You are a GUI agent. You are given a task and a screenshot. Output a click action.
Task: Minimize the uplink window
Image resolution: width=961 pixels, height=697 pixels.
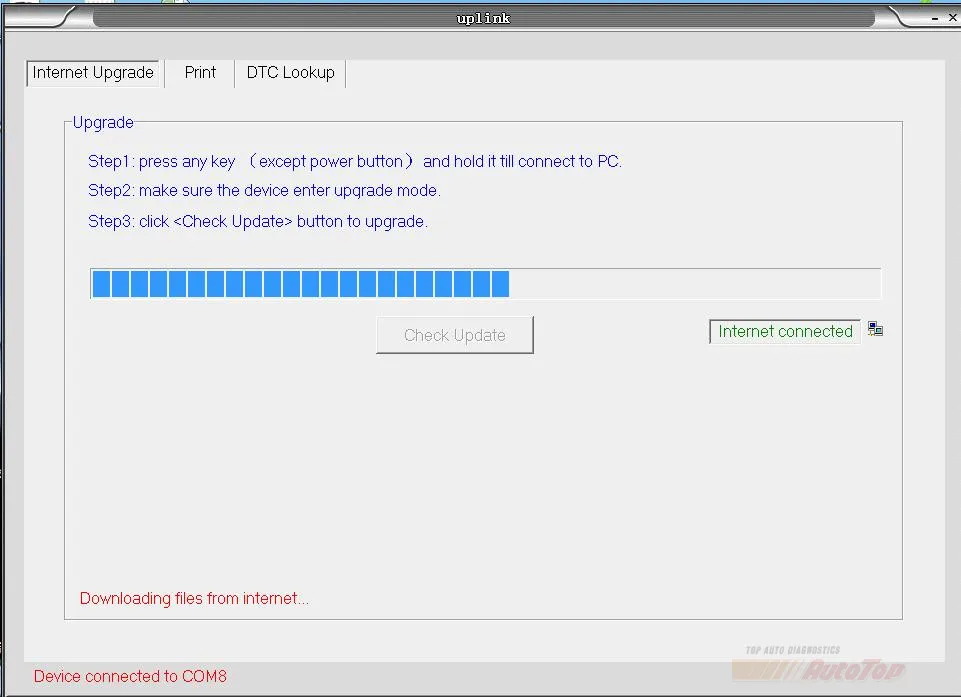click(935, 18)
